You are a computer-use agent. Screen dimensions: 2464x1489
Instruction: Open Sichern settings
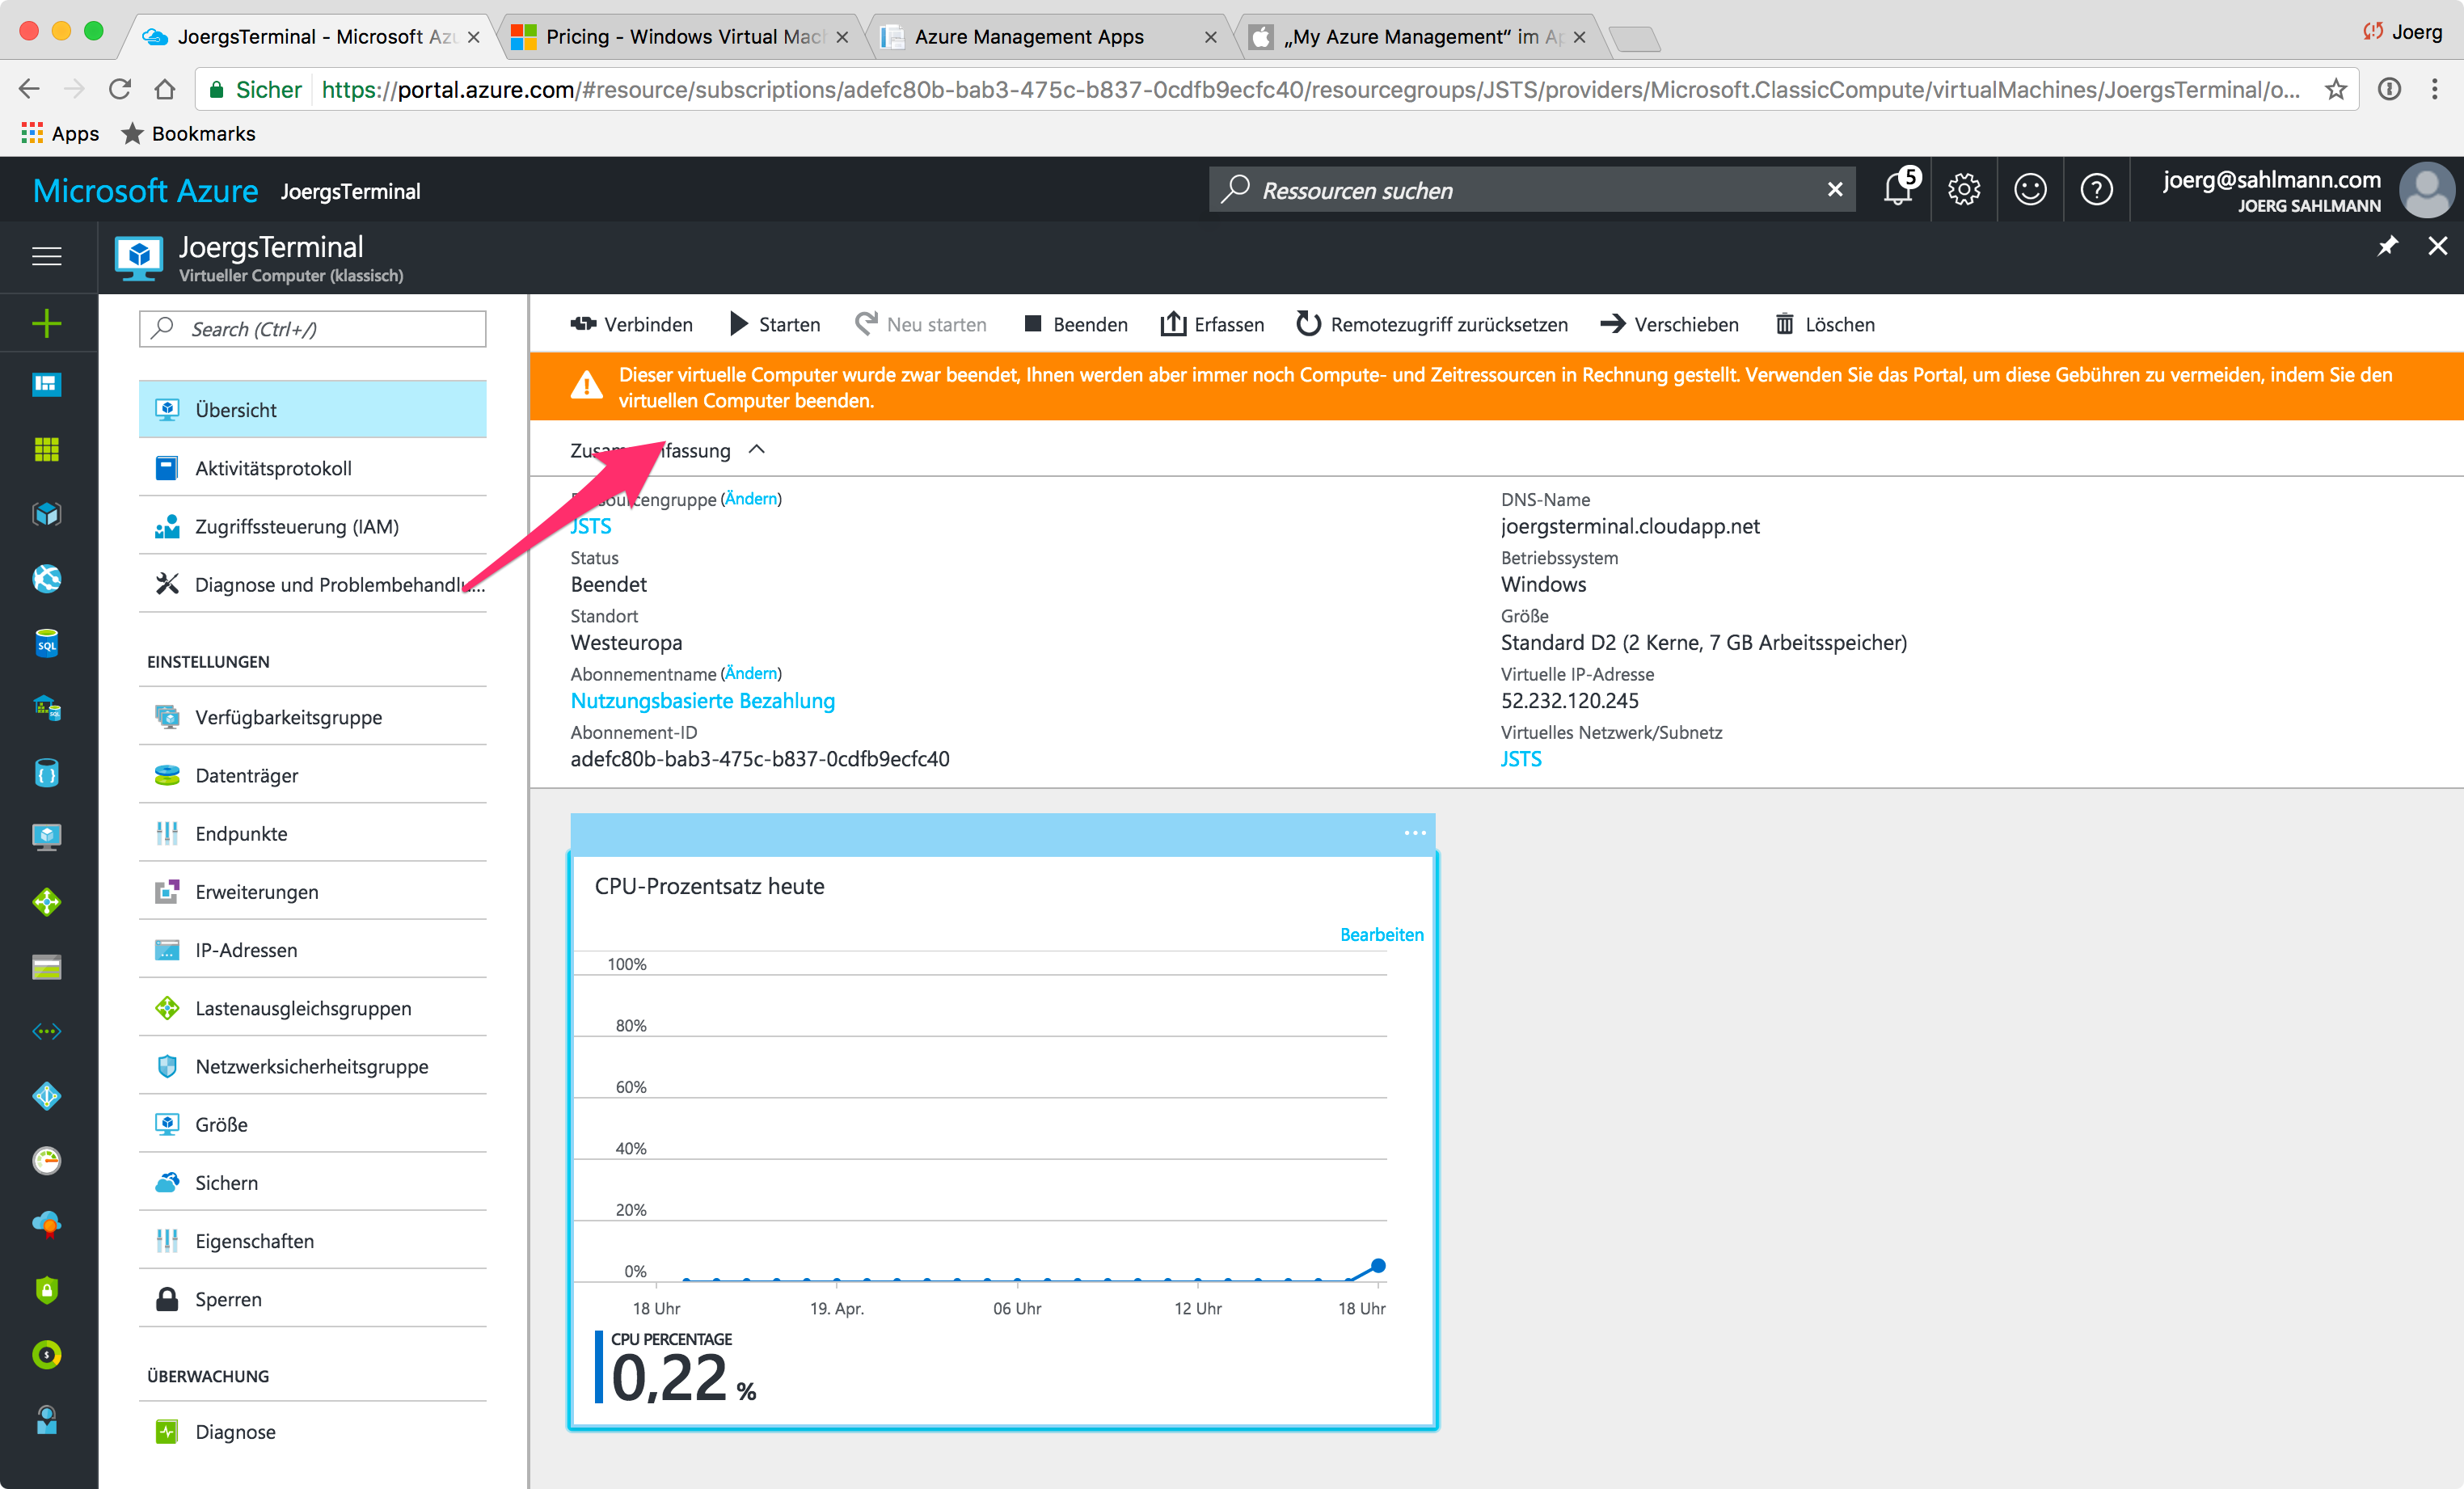tap(312, 1182)
